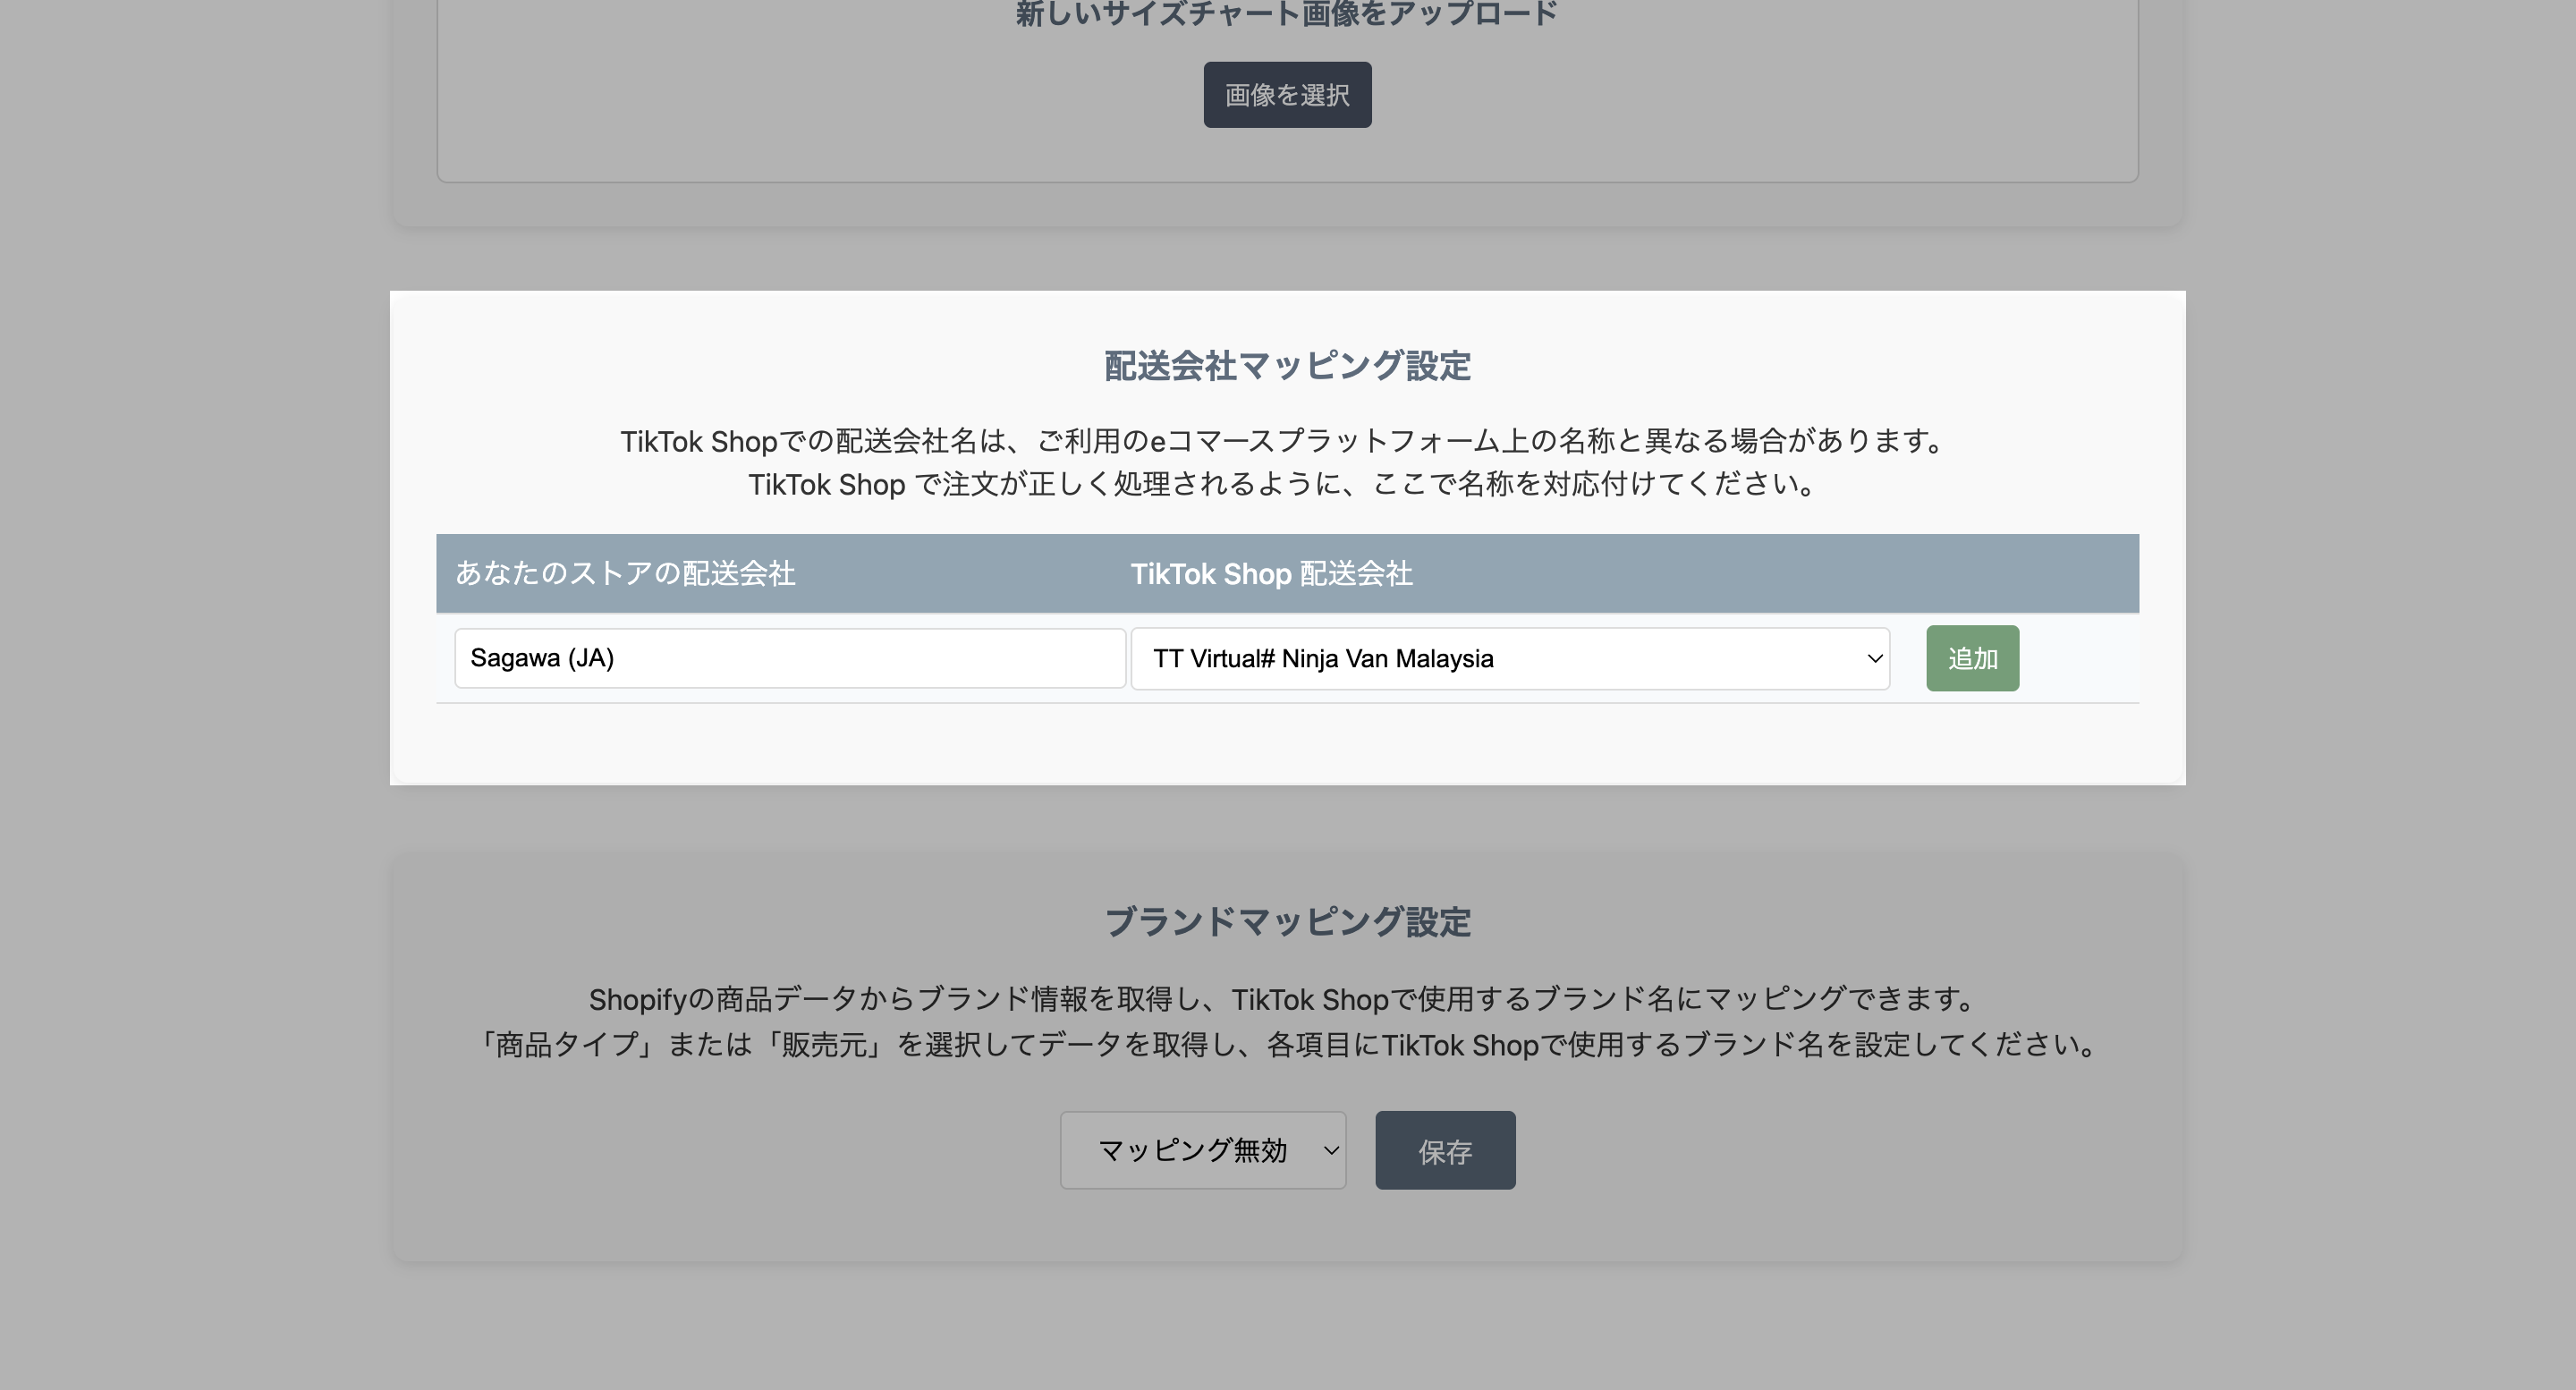Click the ブランドマッピング設定 heading
The height and width of the screenshot is (1390, 2576).
point(1286,921)
